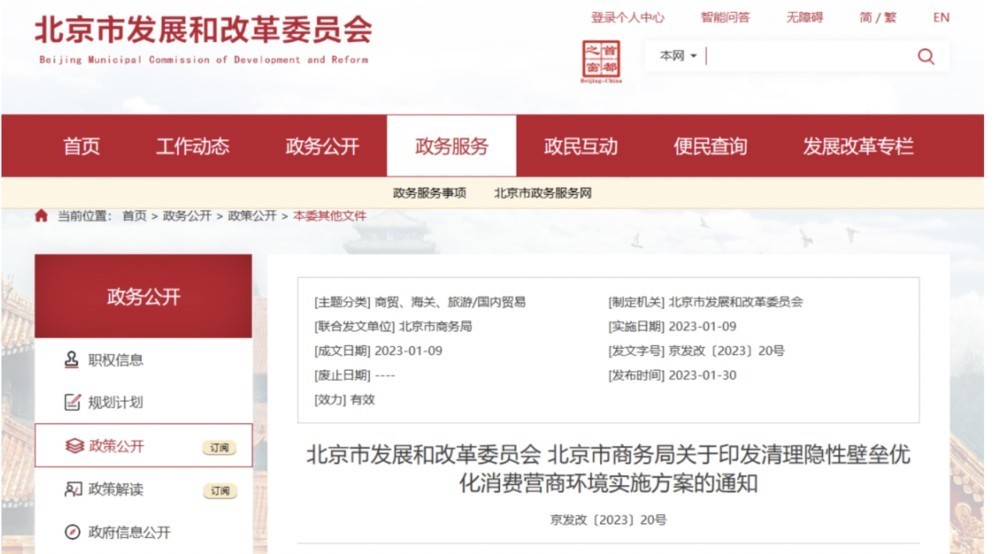Click 智能问答 link at top
This screenshot has height=554, width=1000.
(725, 18)
